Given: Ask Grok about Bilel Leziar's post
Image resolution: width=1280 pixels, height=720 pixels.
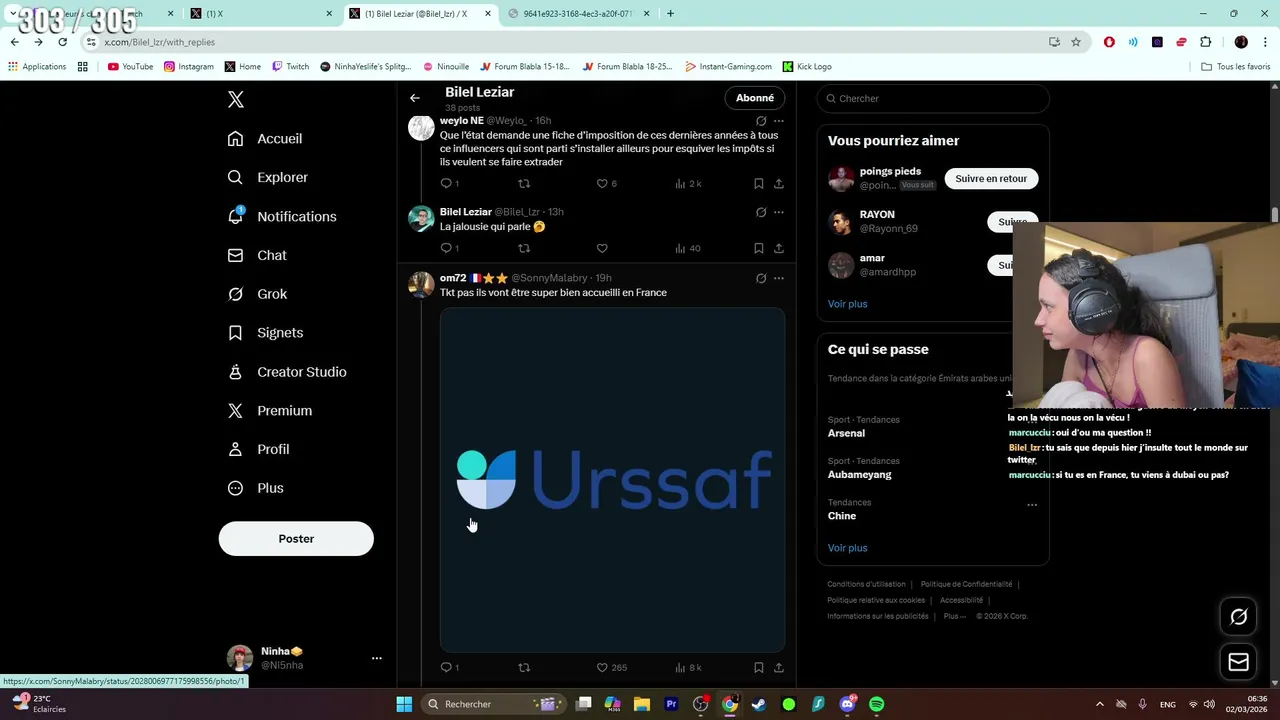Looking at the screenshot, I should point(761,212).
